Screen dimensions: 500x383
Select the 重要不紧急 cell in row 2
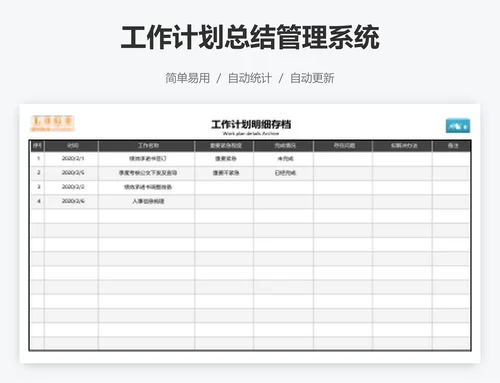point(225,173)
